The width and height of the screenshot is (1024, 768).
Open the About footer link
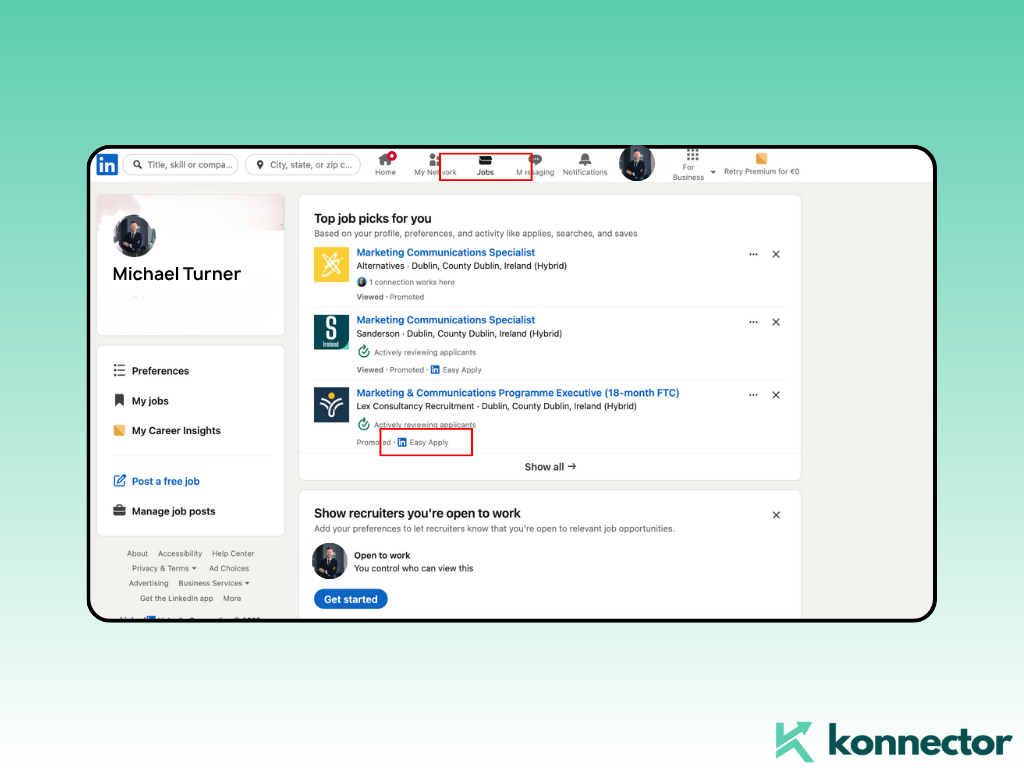[x=137, y=553]
